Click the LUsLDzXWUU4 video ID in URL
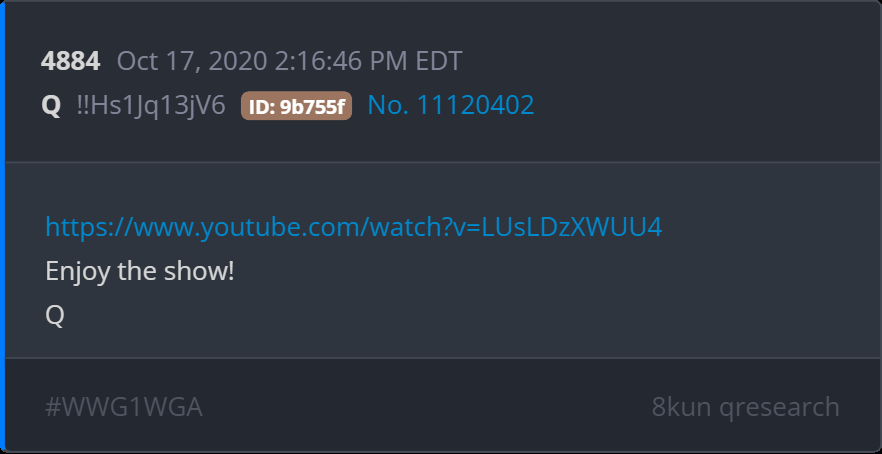Image resolution: width=882 pixels, height=454 pixels. click(x=573, y=227)
